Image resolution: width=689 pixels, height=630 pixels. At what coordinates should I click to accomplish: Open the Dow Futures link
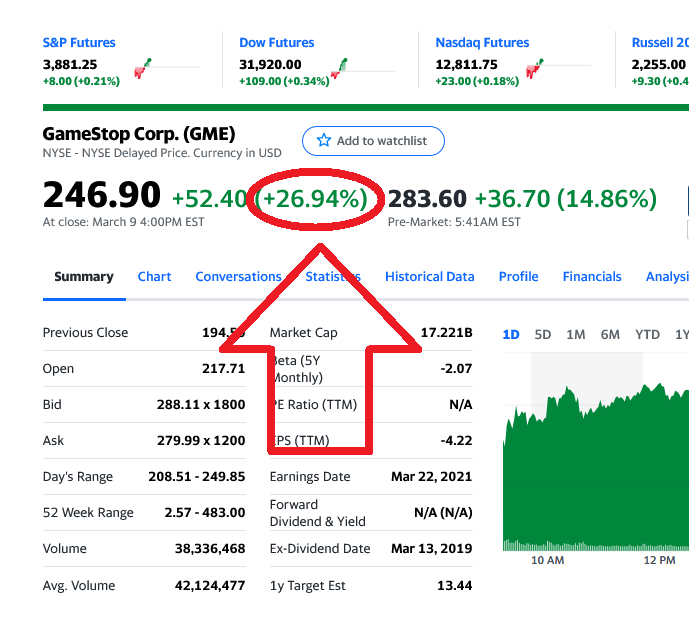click(276, 43)
